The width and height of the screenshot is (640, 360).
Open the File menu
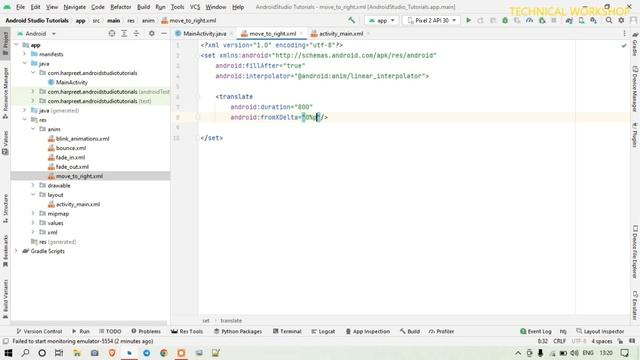20,7
